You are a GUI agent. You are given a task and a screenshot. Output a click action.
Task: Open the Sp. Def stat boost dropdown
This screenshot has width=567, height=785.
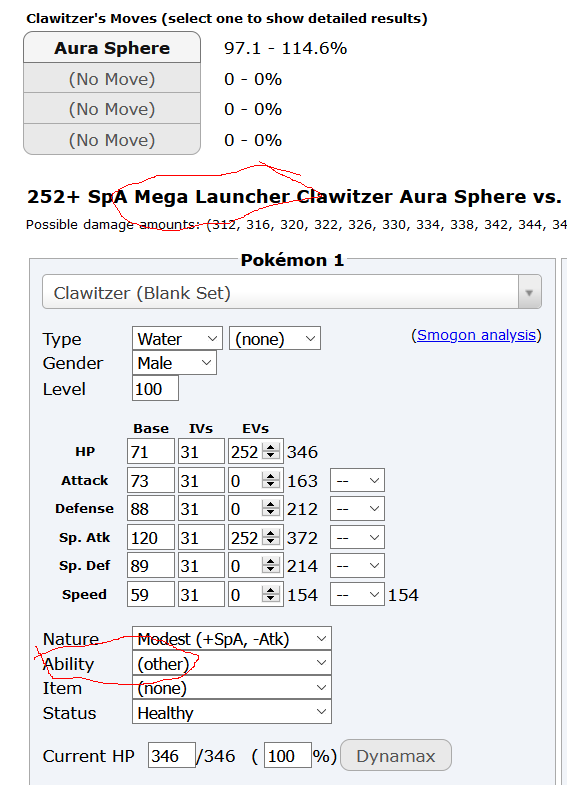[357, 566]
